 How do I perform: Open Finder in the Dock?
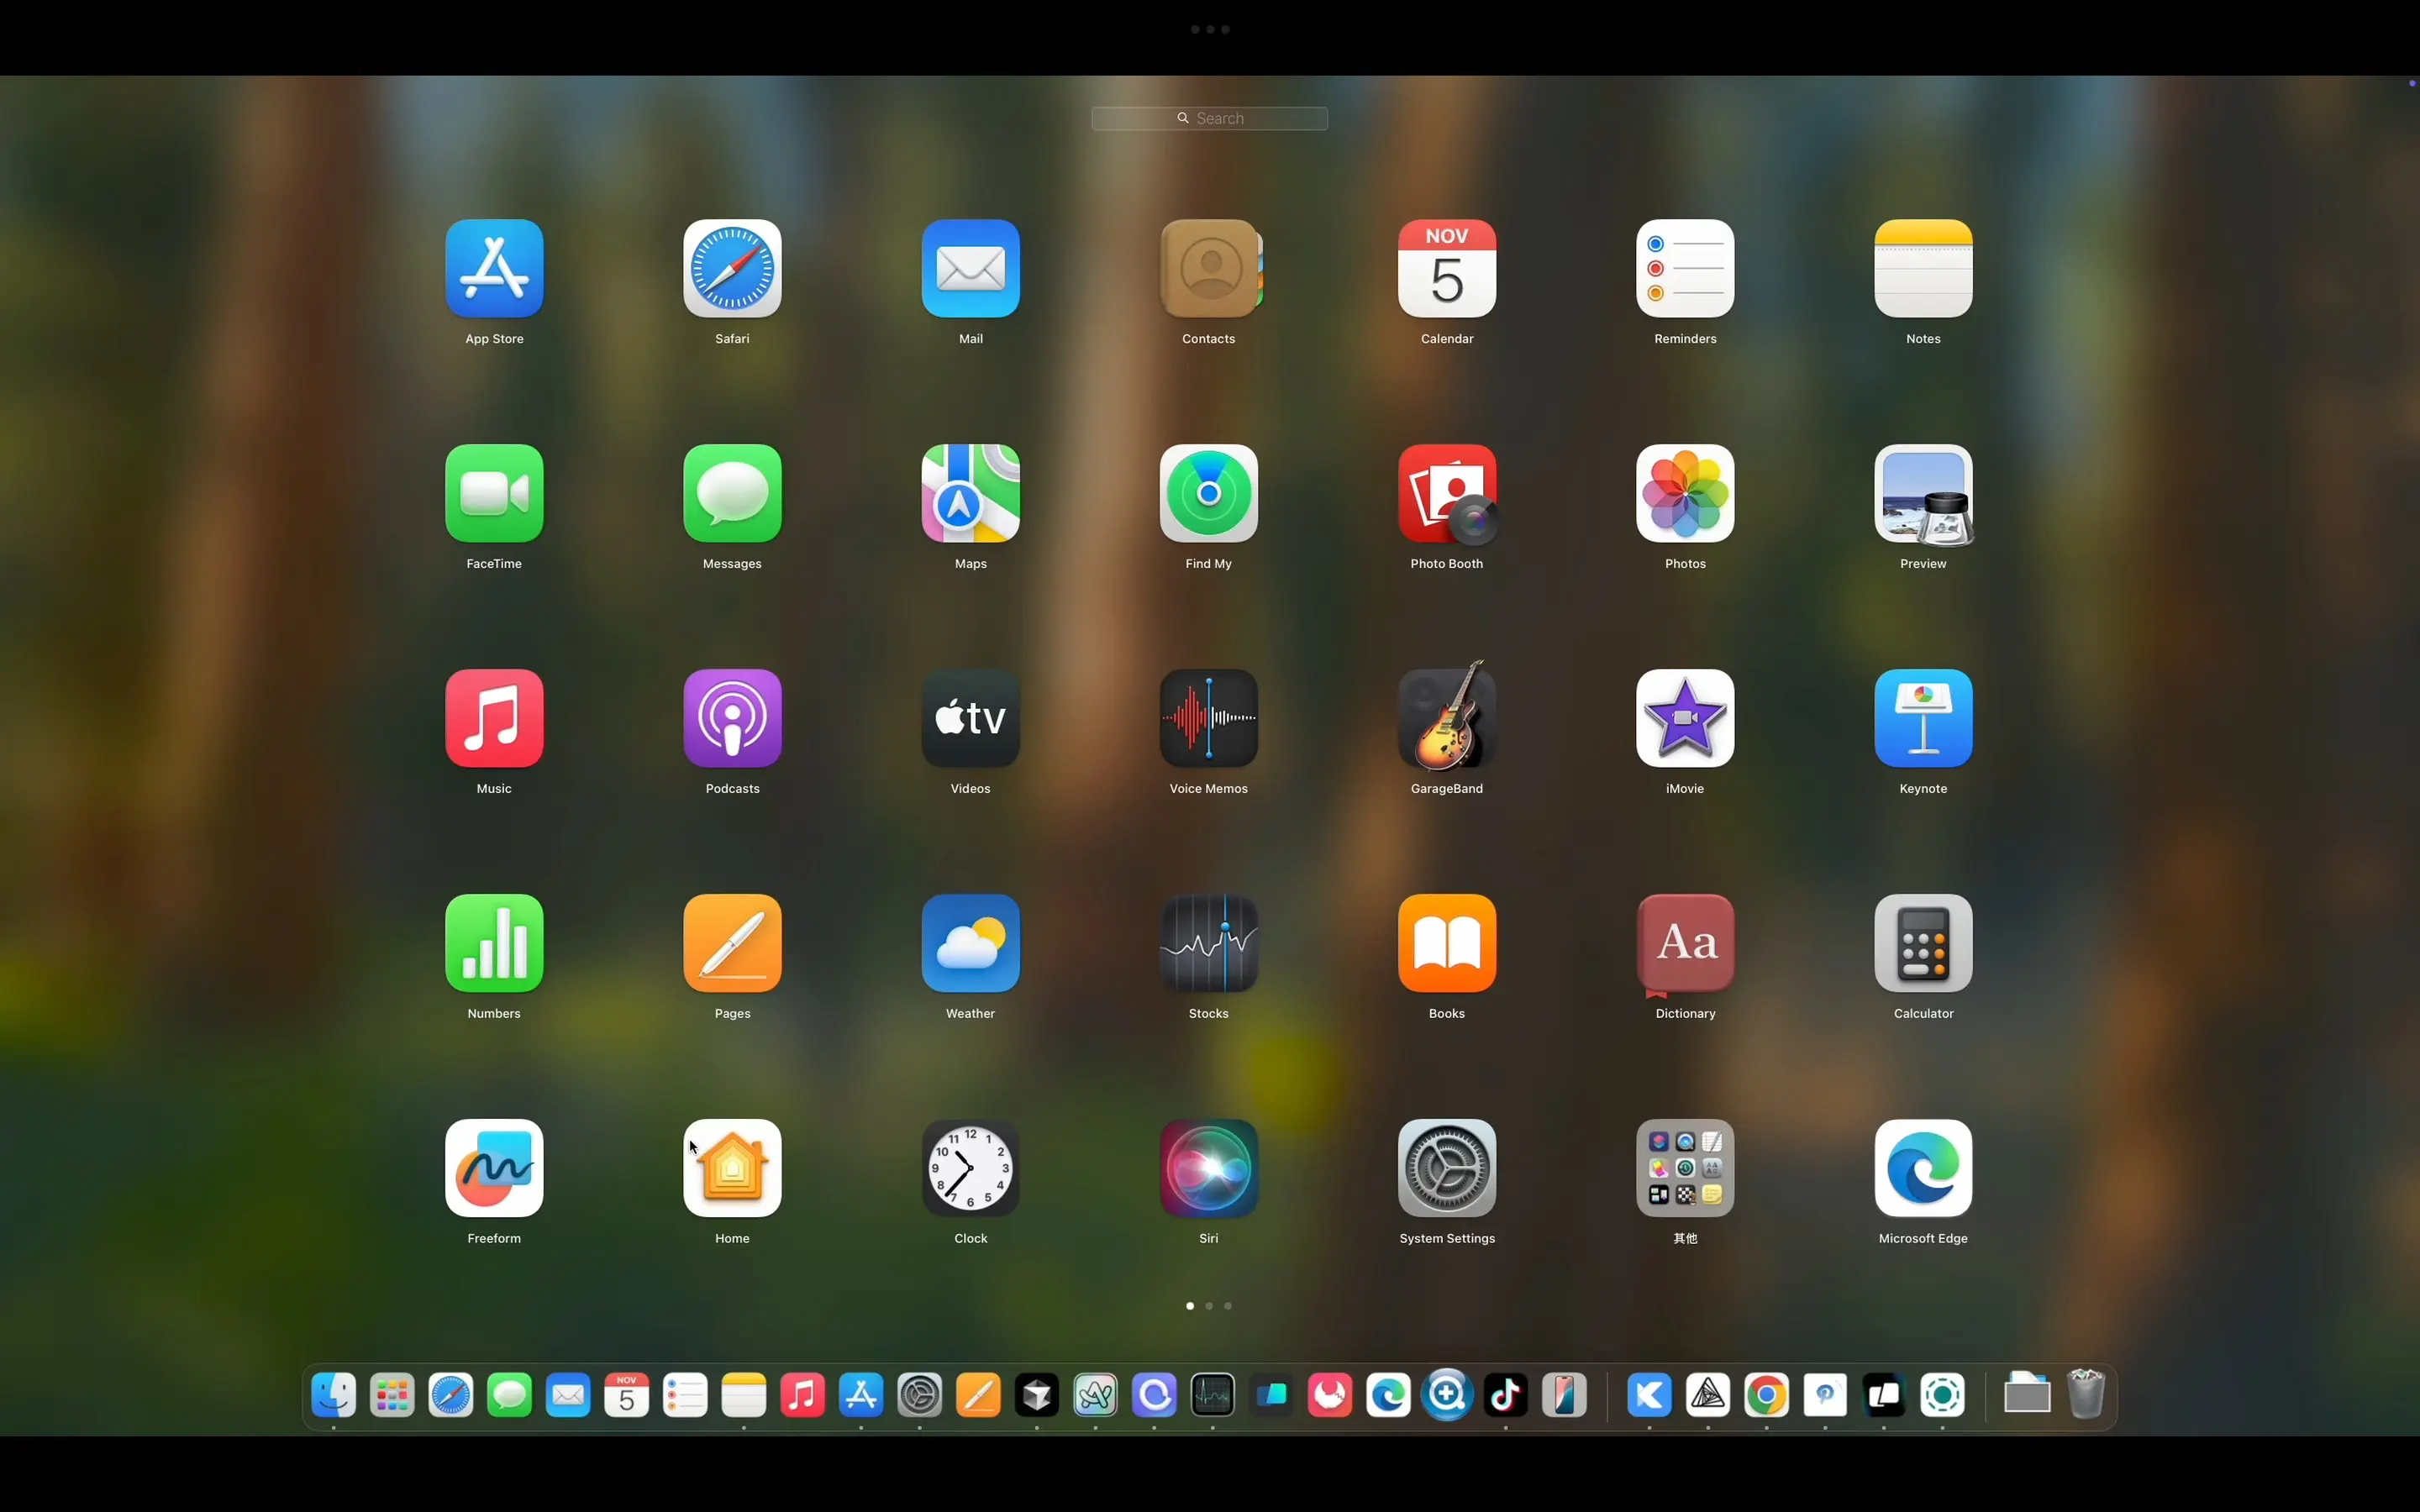coord(333,1395)
